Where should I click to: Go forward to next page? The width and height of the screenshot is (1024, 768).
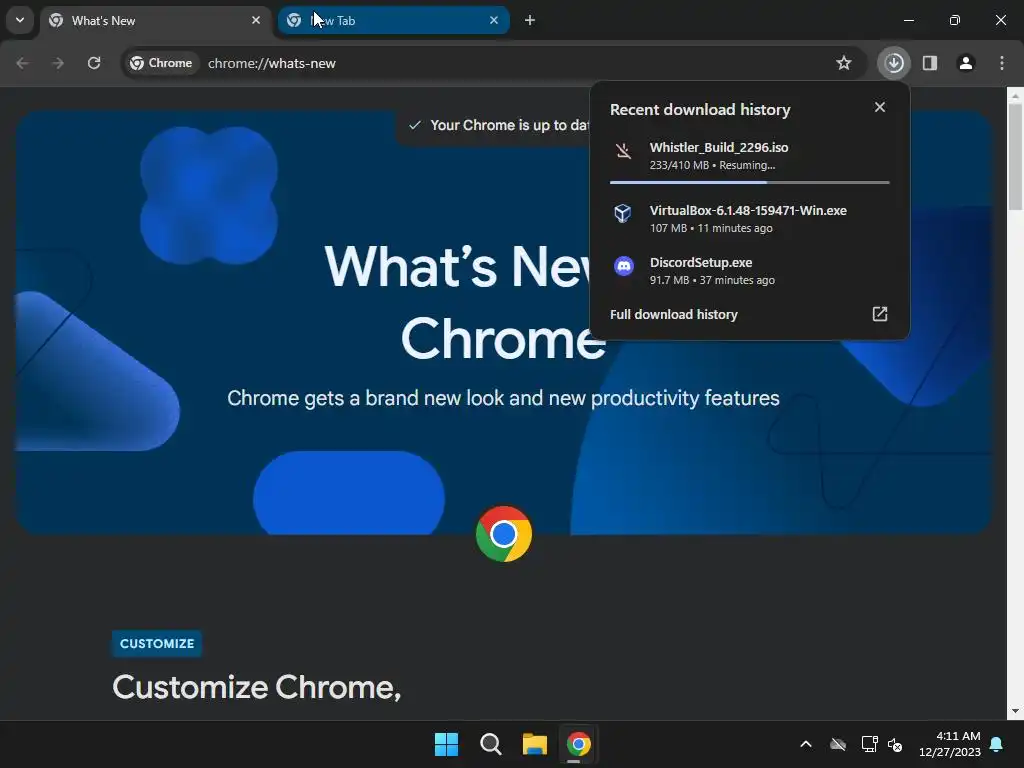pyautogui.click(x=58, y=63)
